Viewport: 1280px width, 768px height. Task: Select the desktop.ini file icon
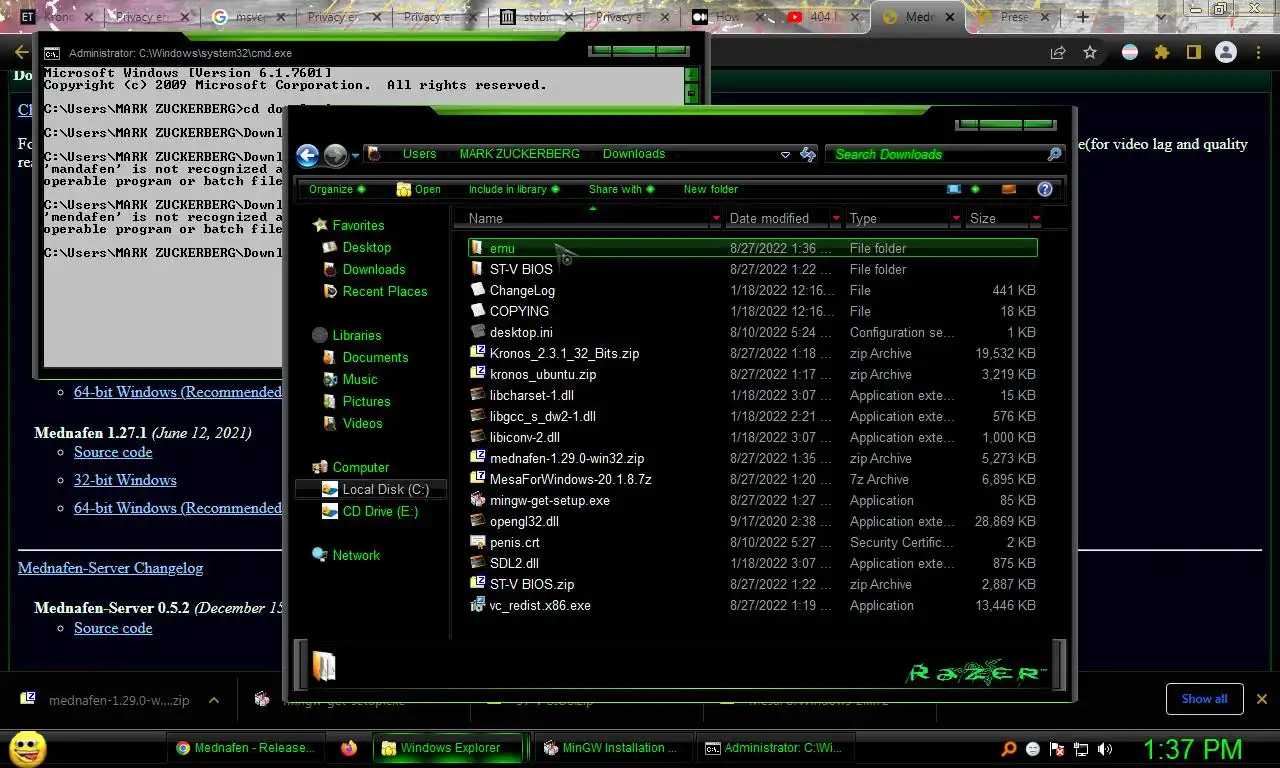[478, 332]
